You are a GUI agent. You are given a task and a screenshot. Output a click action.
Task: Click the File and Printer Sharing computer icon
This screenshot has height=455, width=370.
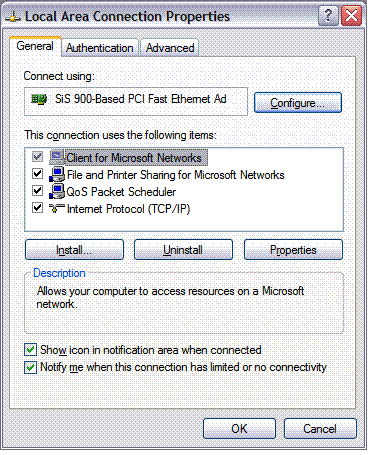(x=57, y=174)
